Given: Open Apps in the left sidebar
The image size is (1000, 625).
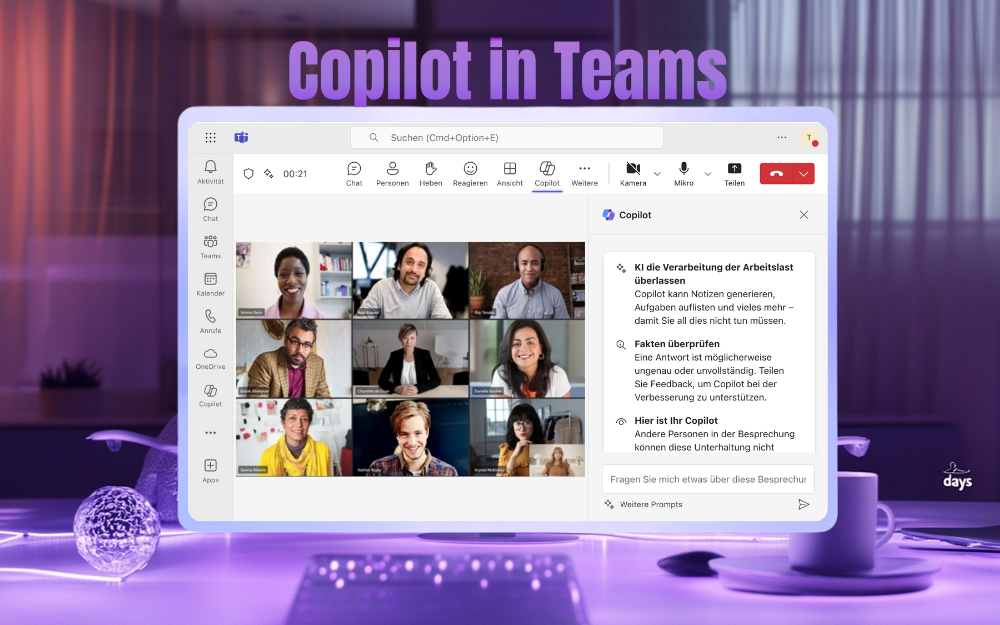Looking at the screenshot, I should [x=210, y=471].
